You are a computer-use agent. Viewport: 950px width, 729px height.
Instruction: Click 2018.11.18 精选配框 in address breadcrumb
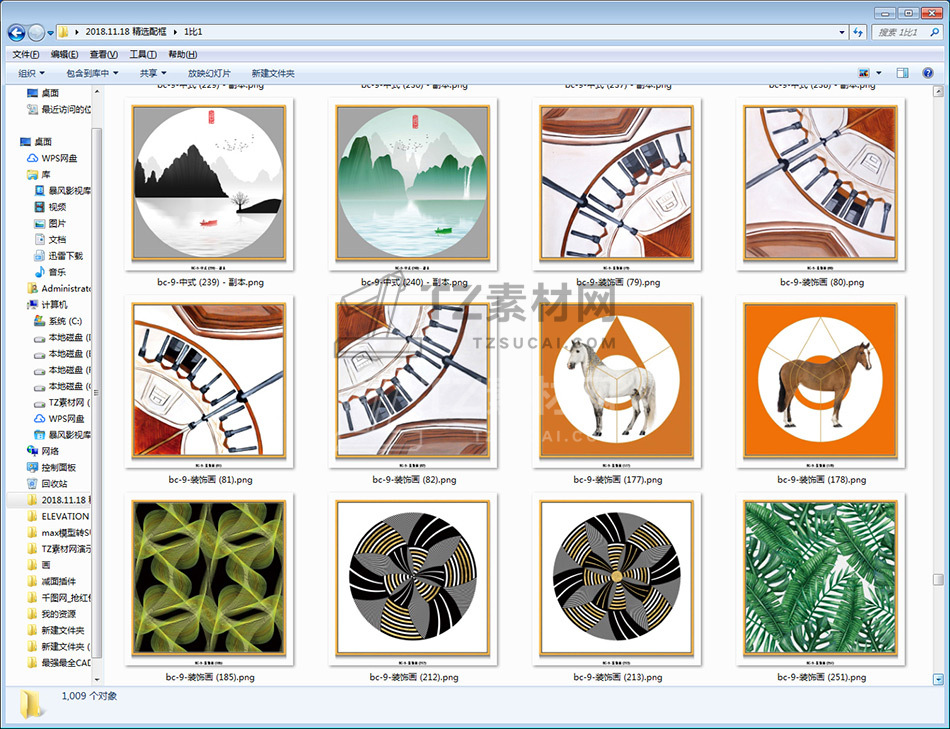(125, 32)
